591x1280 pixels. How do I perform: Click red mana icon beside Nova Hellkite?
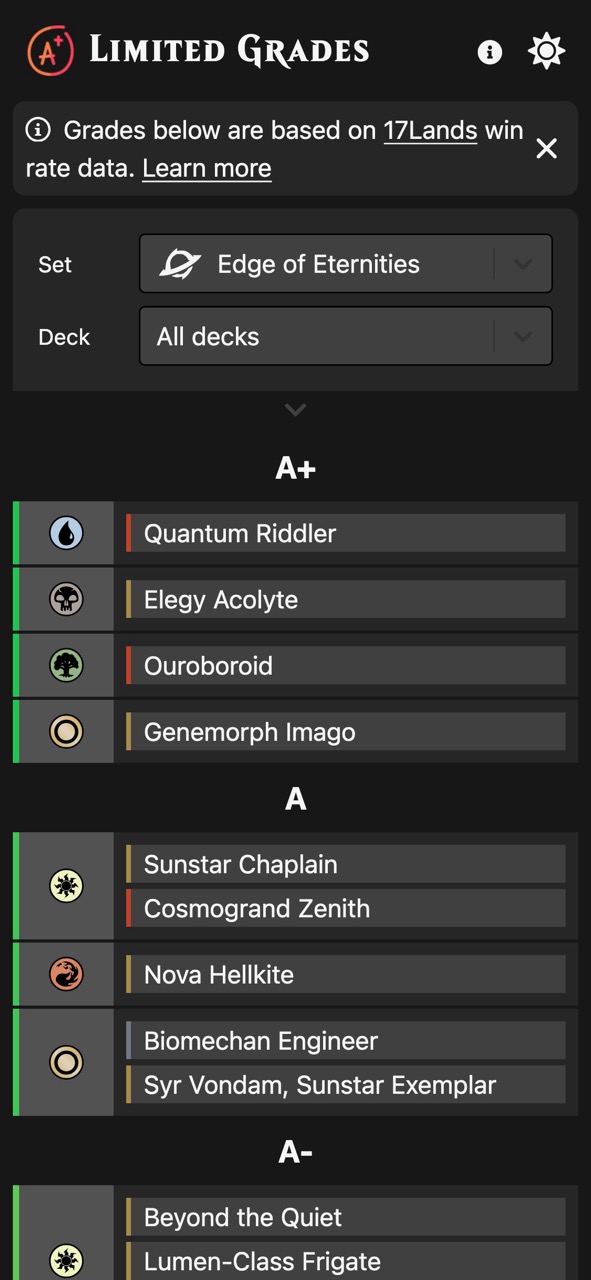tap(66, 974)
